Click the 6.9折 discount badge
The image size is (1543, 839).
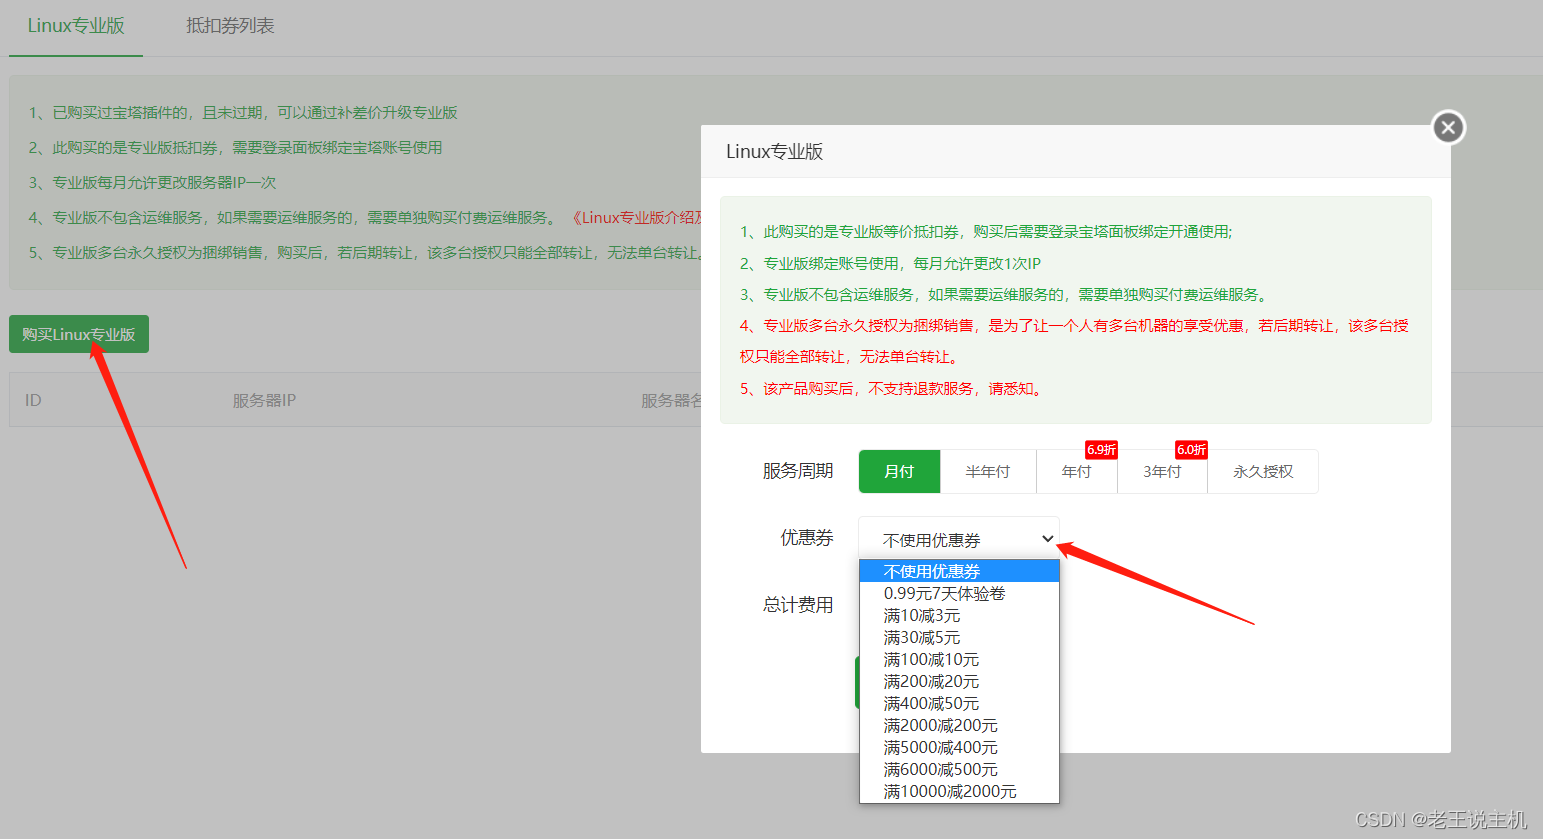click(1101, 450)
